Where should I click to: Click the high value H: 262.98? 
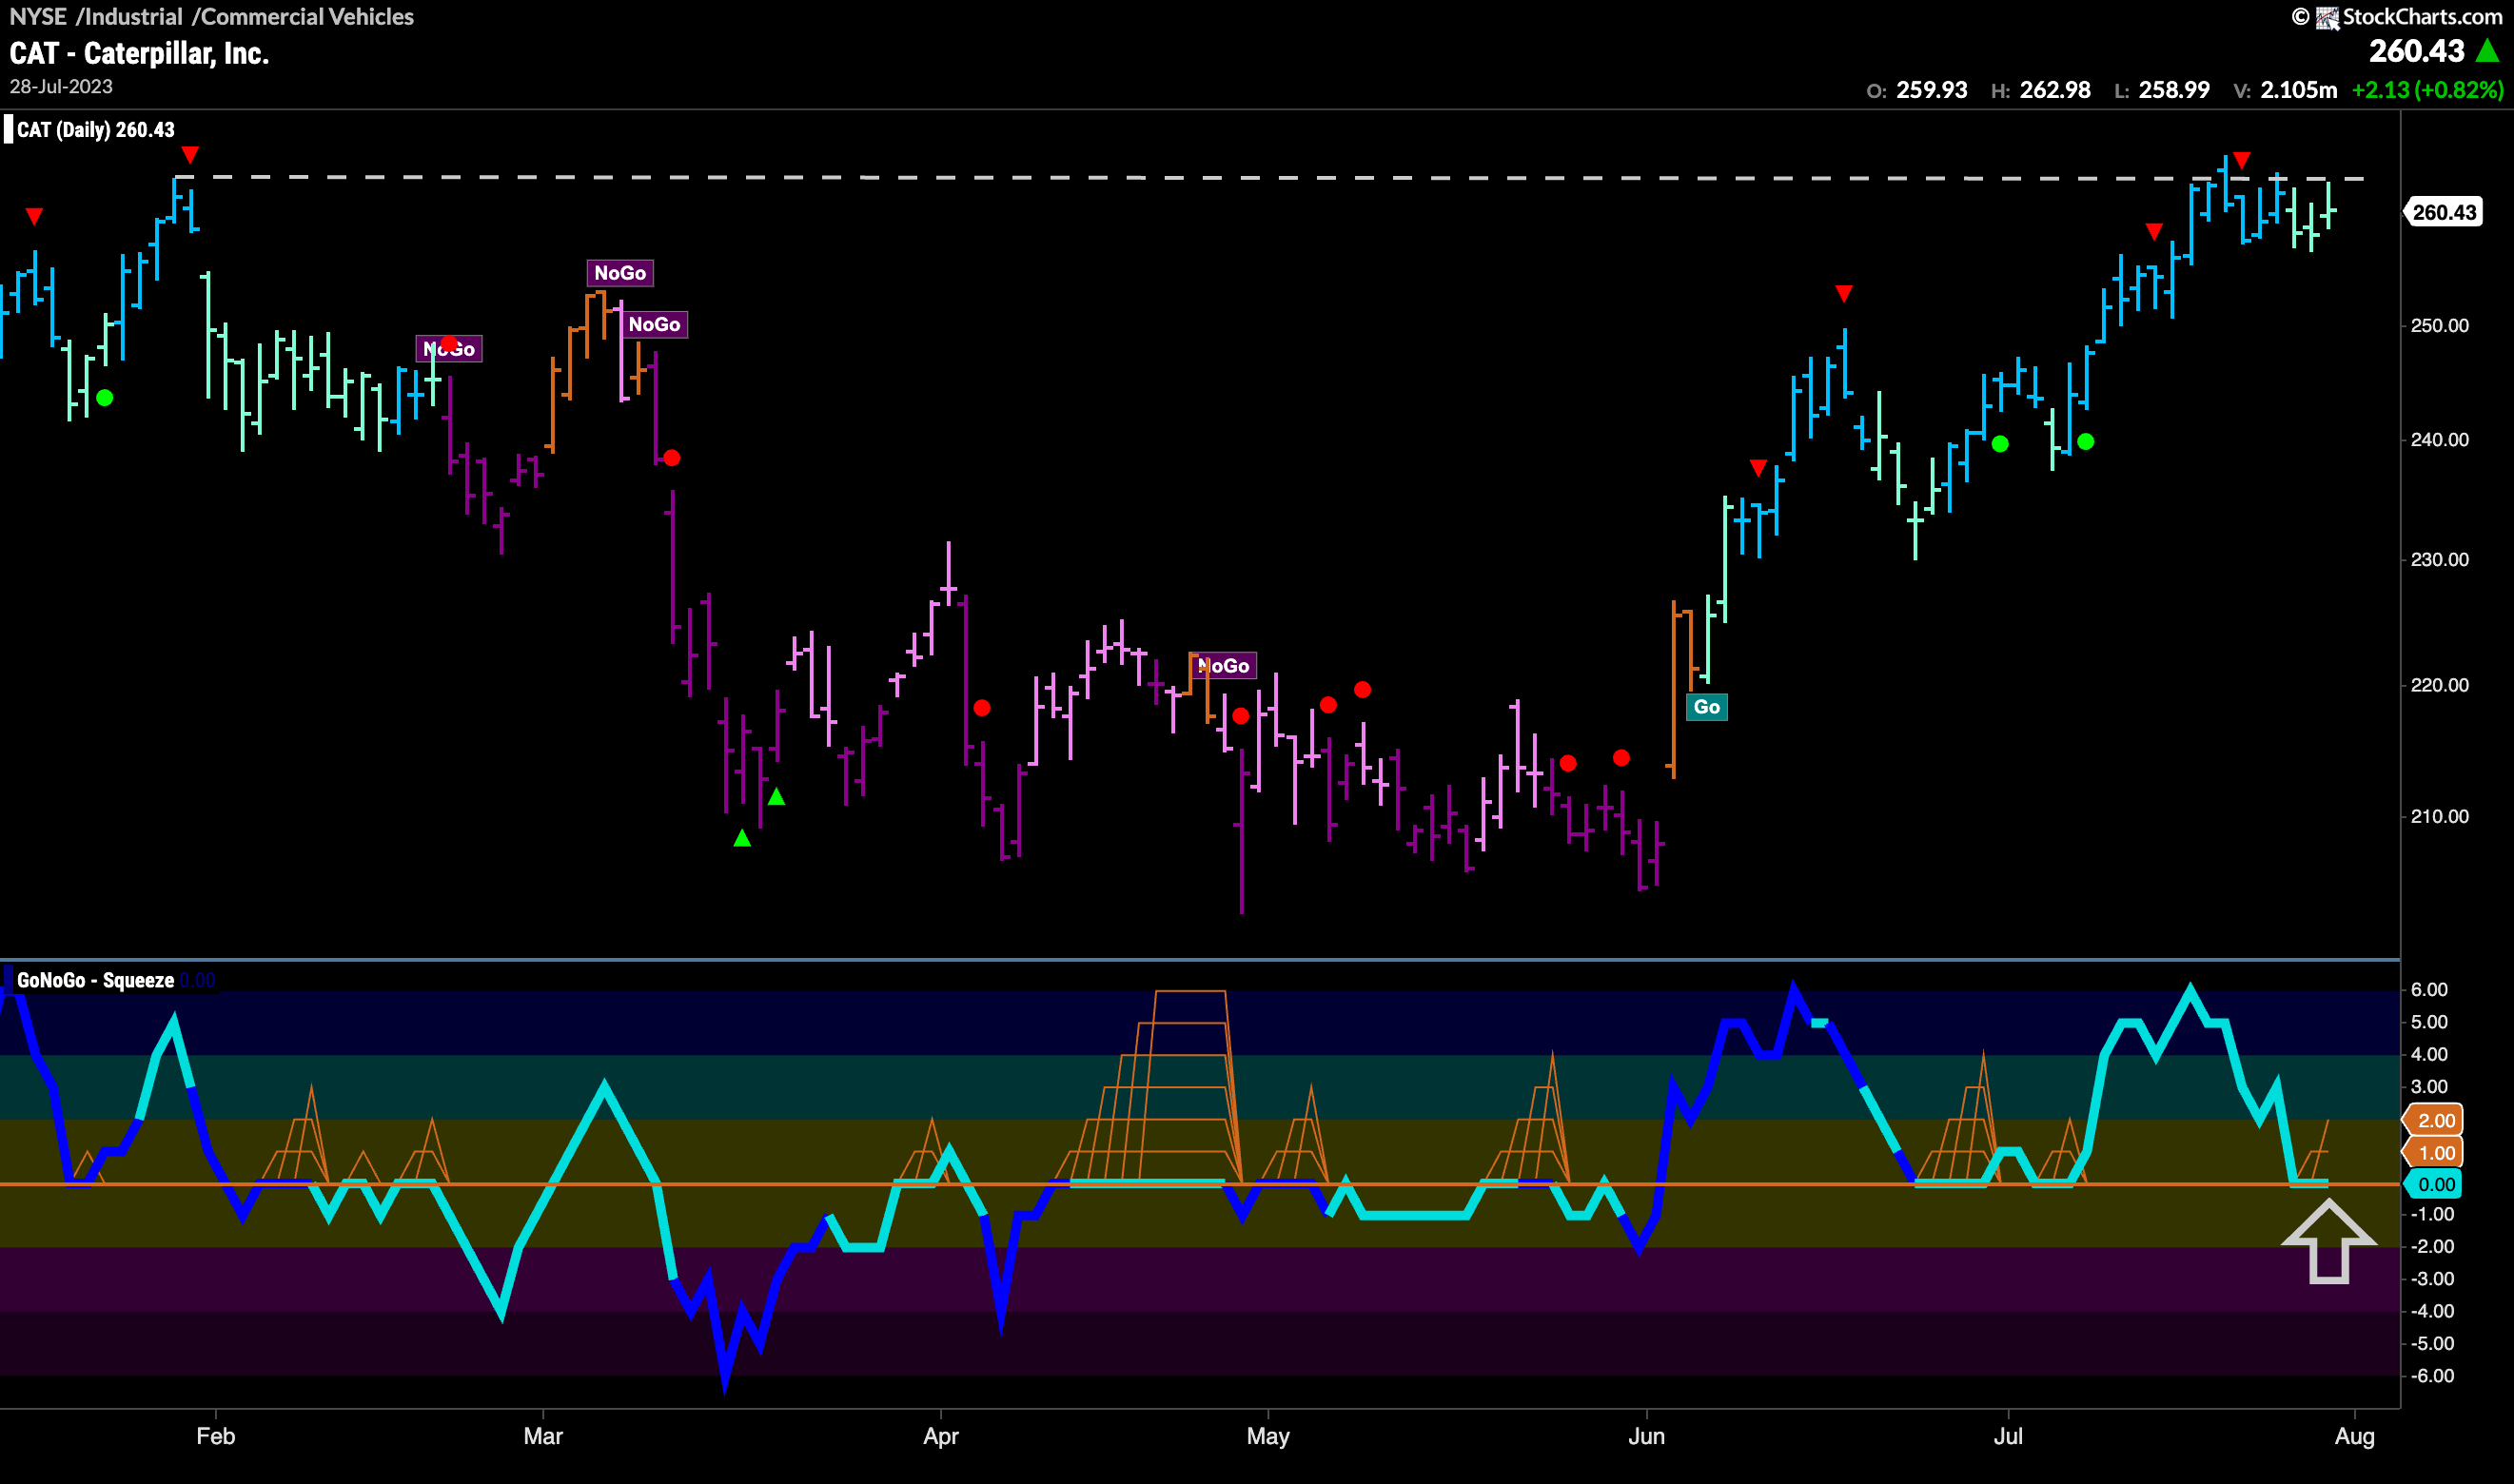click(x=2041, y=90)
